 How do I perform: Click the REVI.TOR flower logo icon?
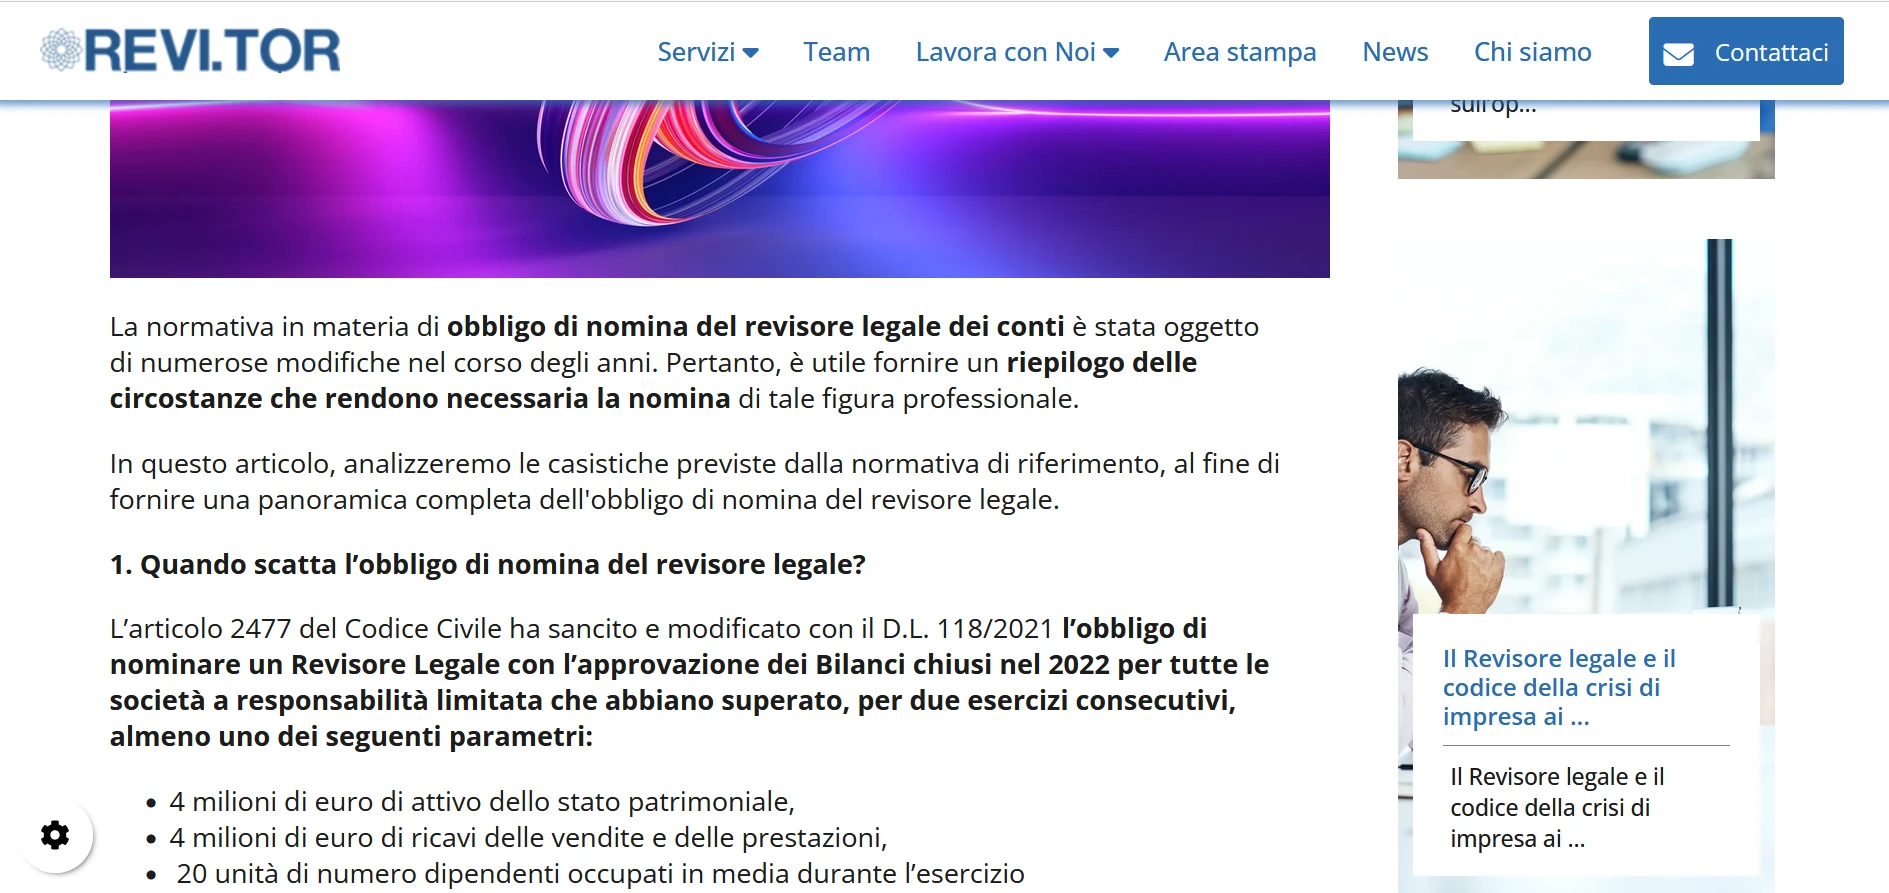pos(60,50)
